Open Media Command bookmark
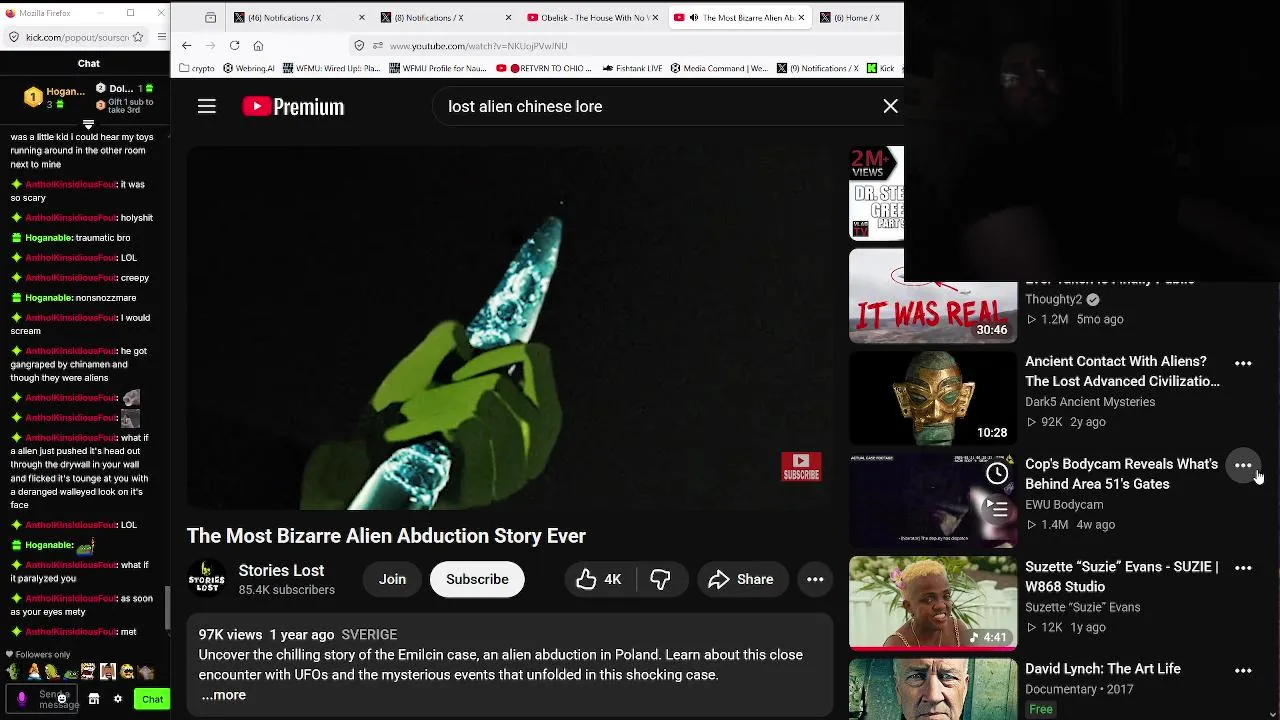The width and height of the screenshot is (1280, 720). pos(719,69)
